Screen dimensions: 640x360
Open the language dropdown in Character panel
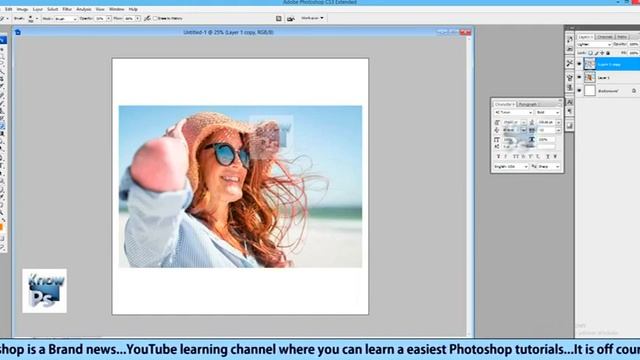tap(511, 166)
